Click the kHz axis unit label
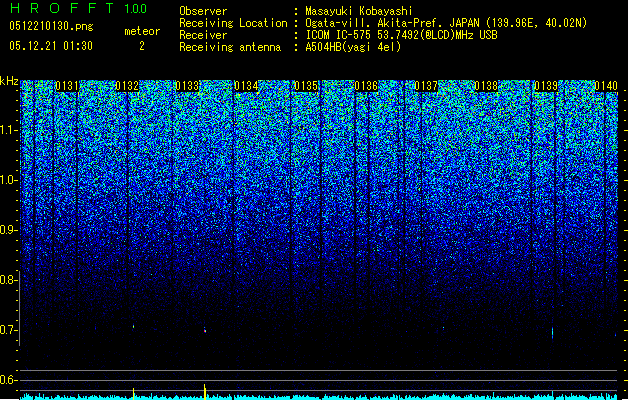 pyautogui.click(x=9, y=81)
